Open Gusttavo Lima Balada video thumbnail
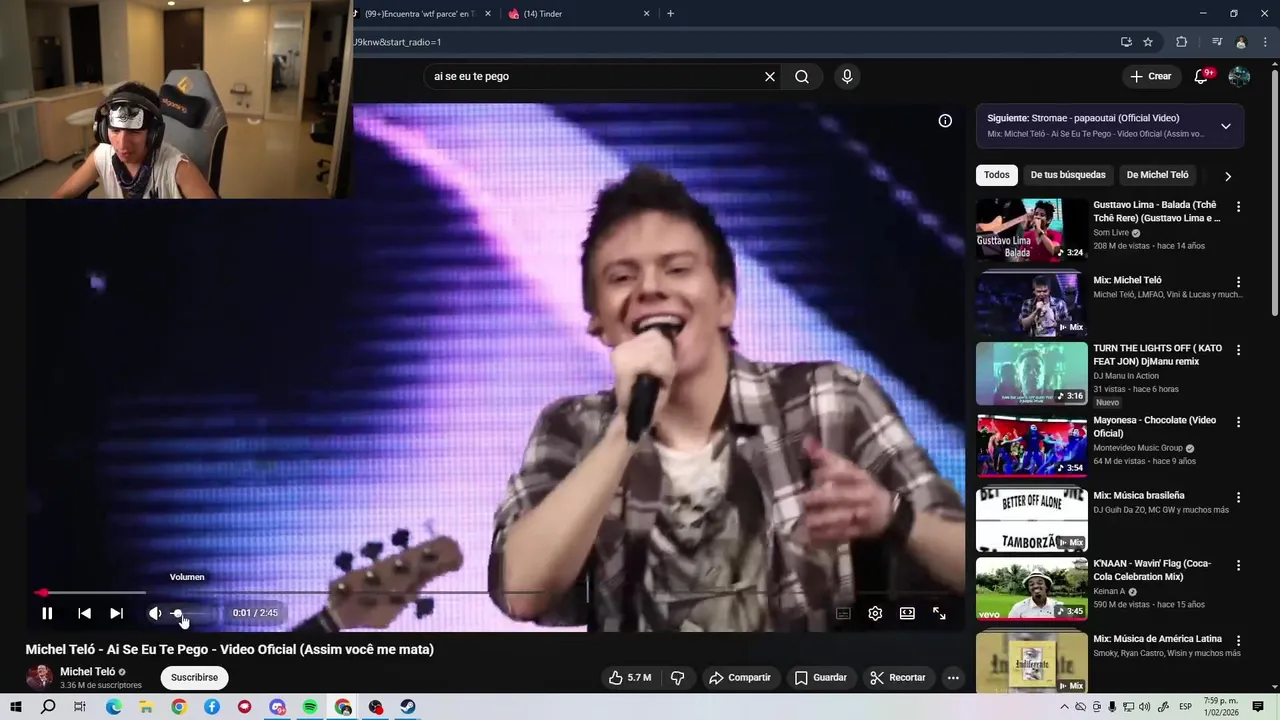The image size is (1280, 720). (1032, 229)
